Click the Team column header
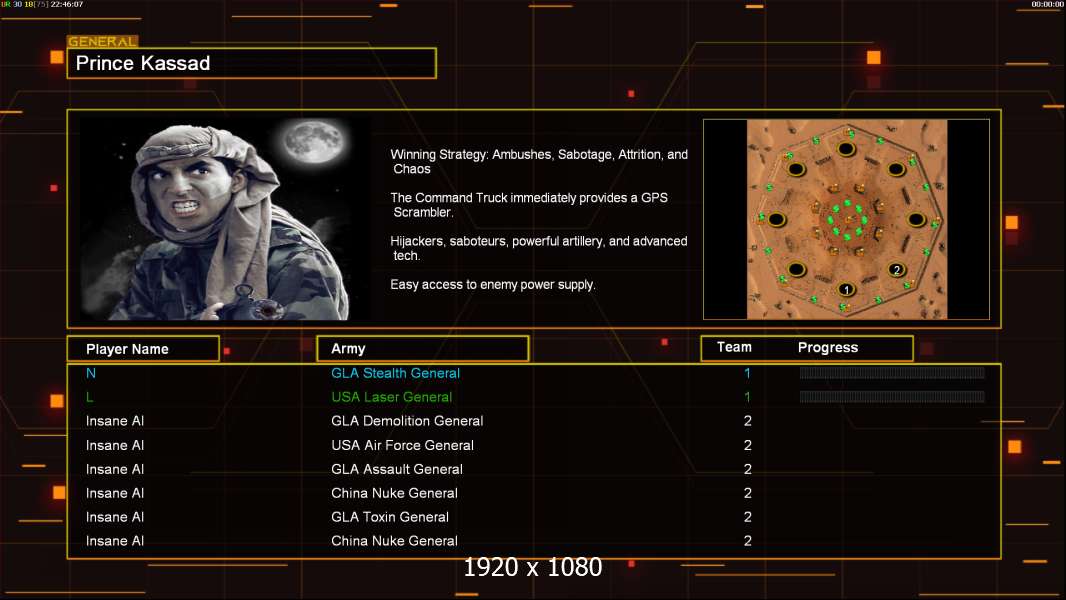 tap(734, 347)
